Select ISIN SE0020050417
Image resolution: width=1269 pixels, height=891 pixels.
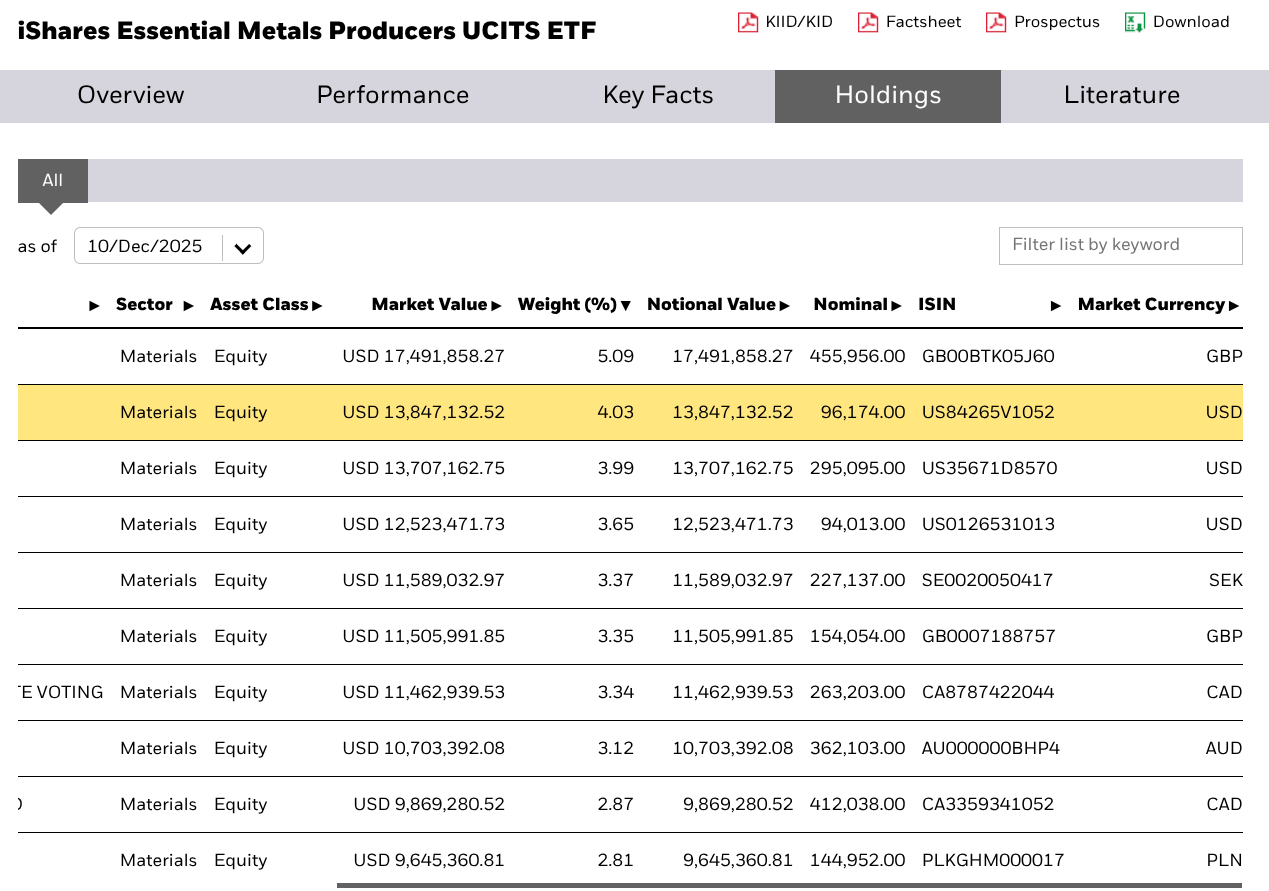pos(987,581)
